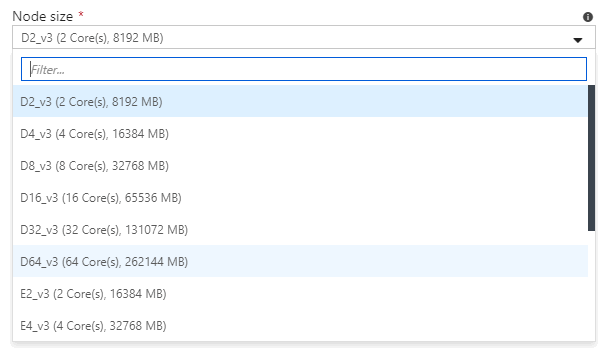This screenshot has width=610, height=360.
Task: Collapse the Node size dropdown arrow
Action: pyautogui.click(x=578, y=40)
